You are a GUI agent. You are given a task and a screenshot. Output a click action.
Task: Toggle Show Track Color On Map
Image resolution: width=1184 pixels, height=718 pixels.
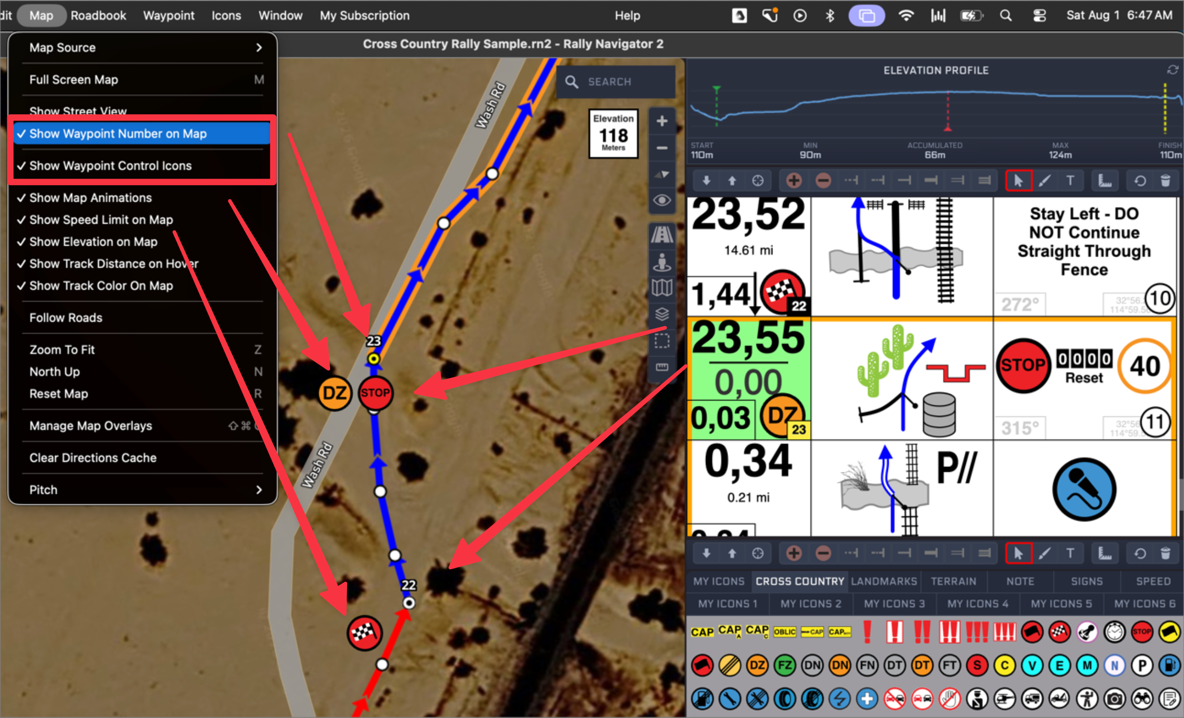pos(142,285)
